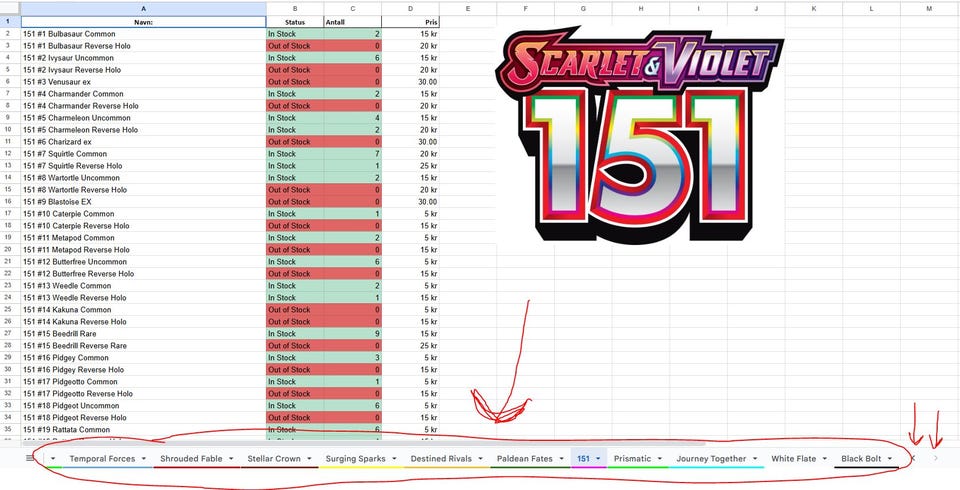Click the scroll sheet tabs left arrow

point(913,458)
